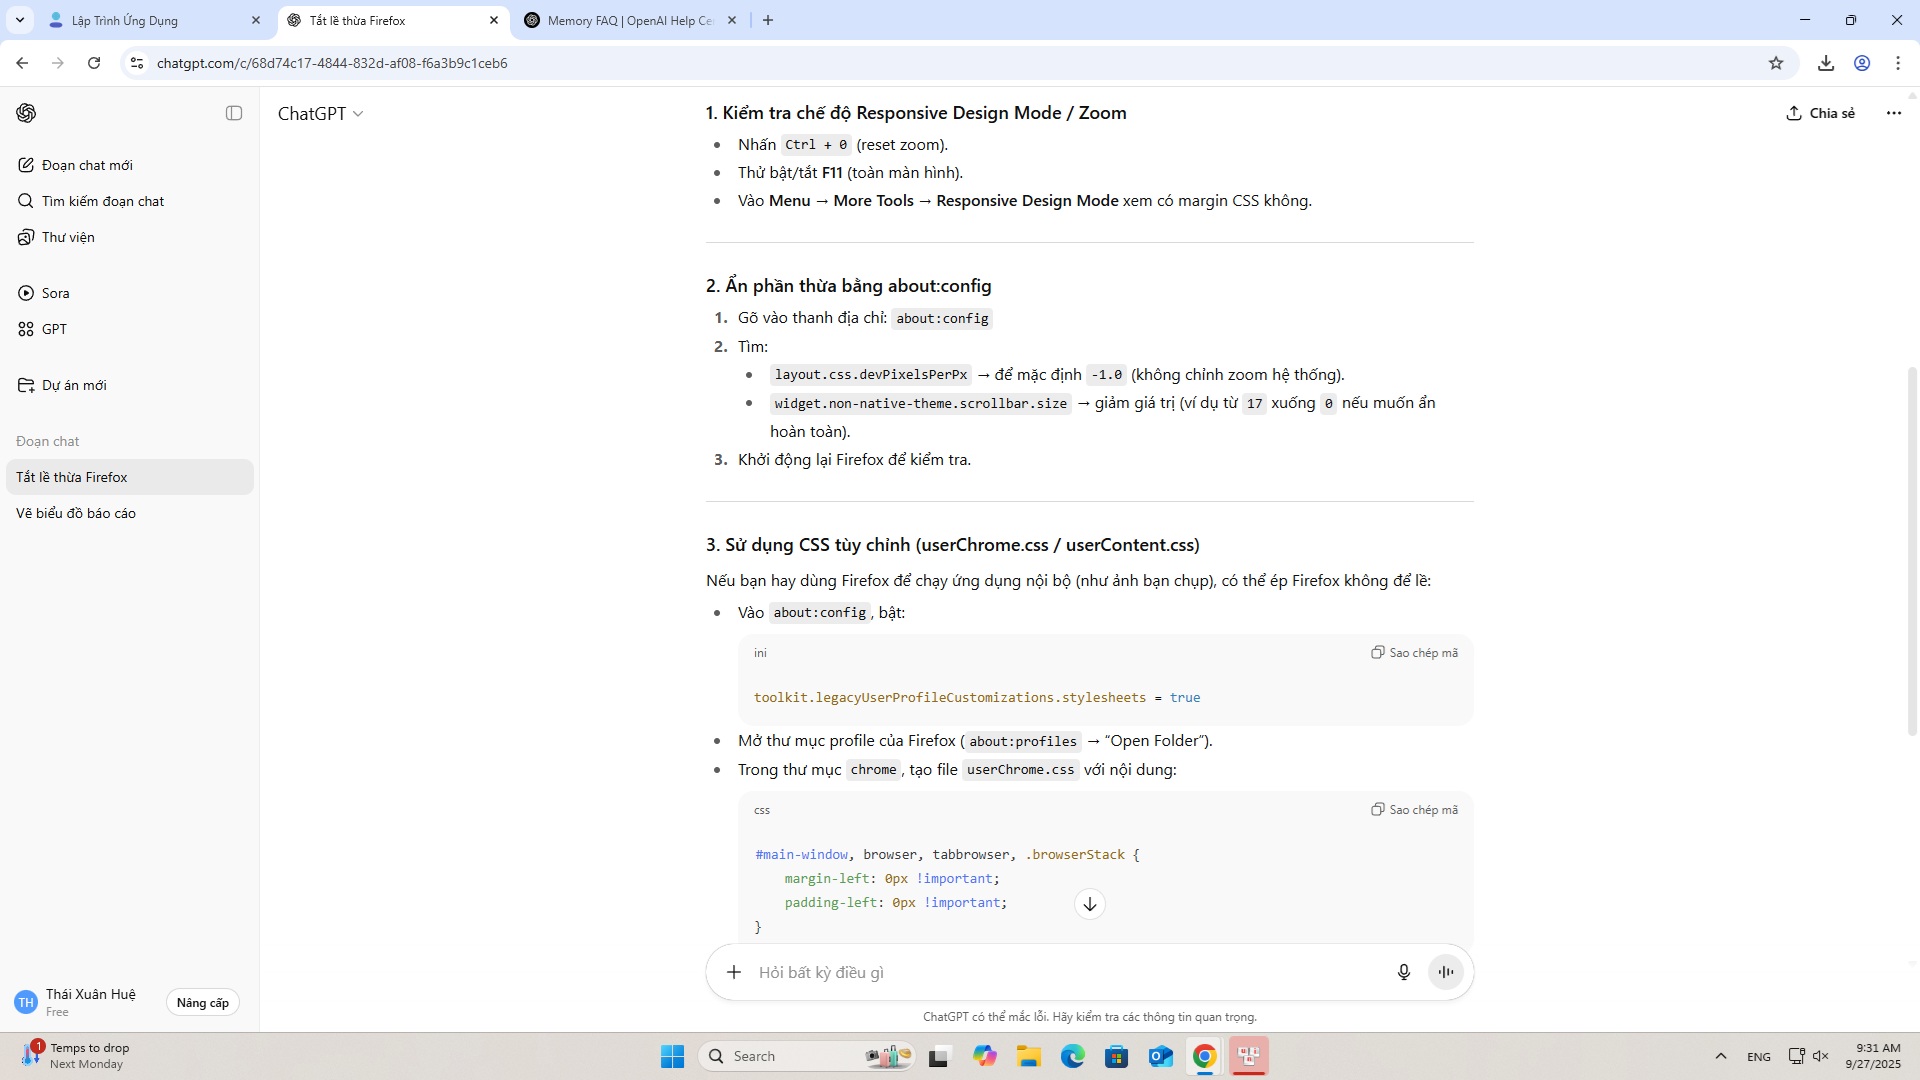Click plus attach button in message box
This screenshot has height=1080, width=1920.
[734, 972]
